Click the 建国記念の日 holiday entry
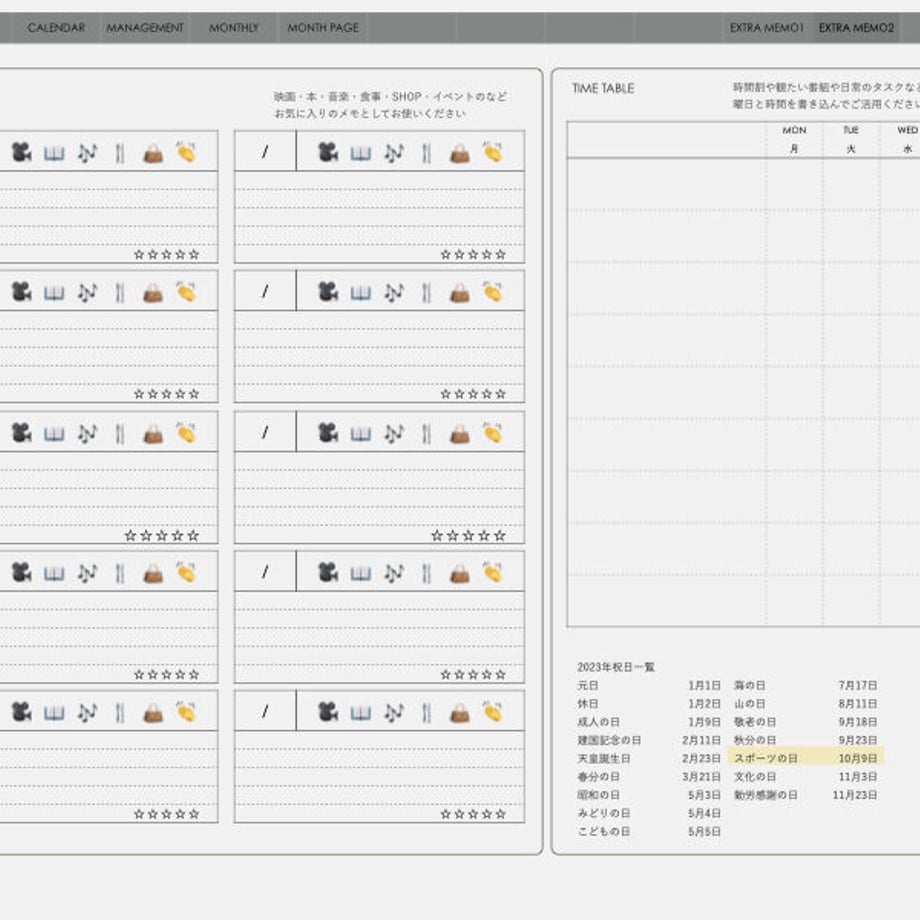This screenshot has height=920, width=920. click(x=609, y=740)
